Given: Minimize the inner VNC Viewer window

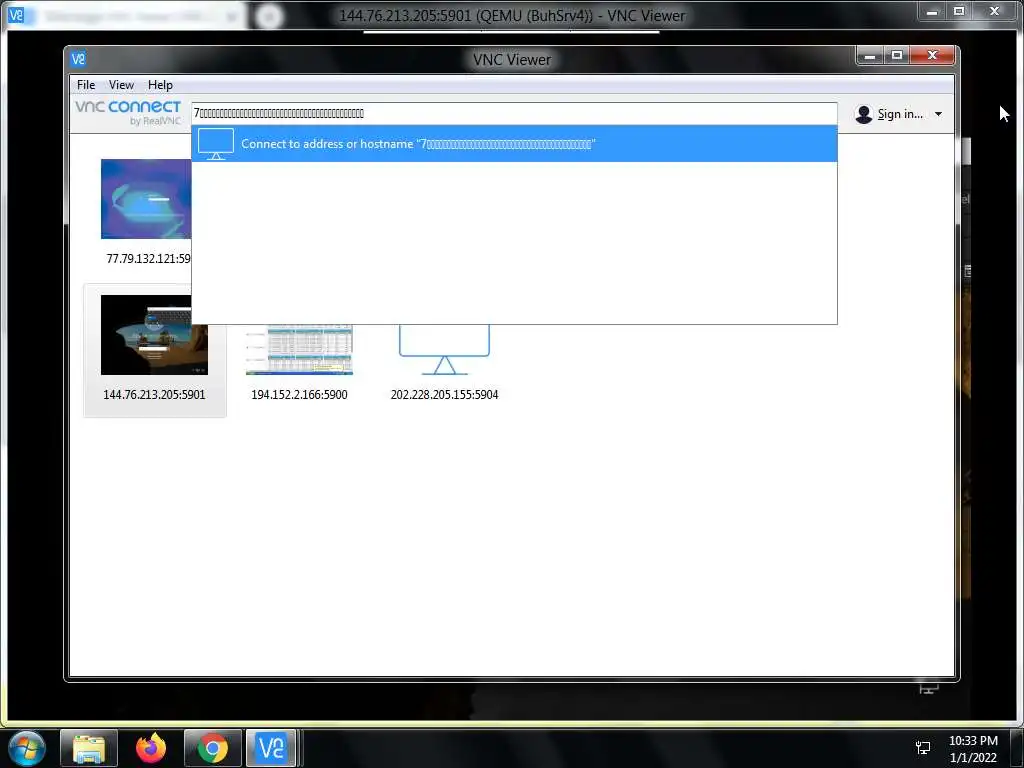Looking at the screenshot, I should point(870,56).
